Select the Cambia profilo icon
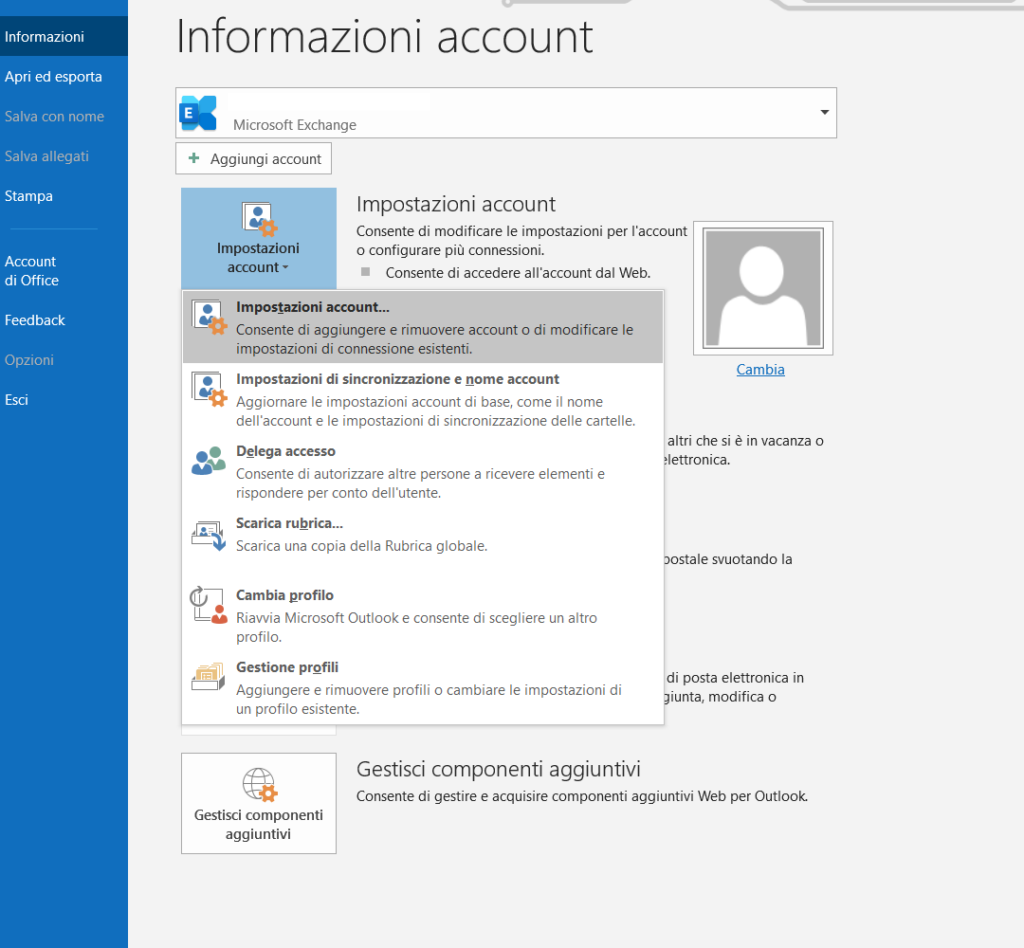This screenshot has width=1024, height=948. 208,605
